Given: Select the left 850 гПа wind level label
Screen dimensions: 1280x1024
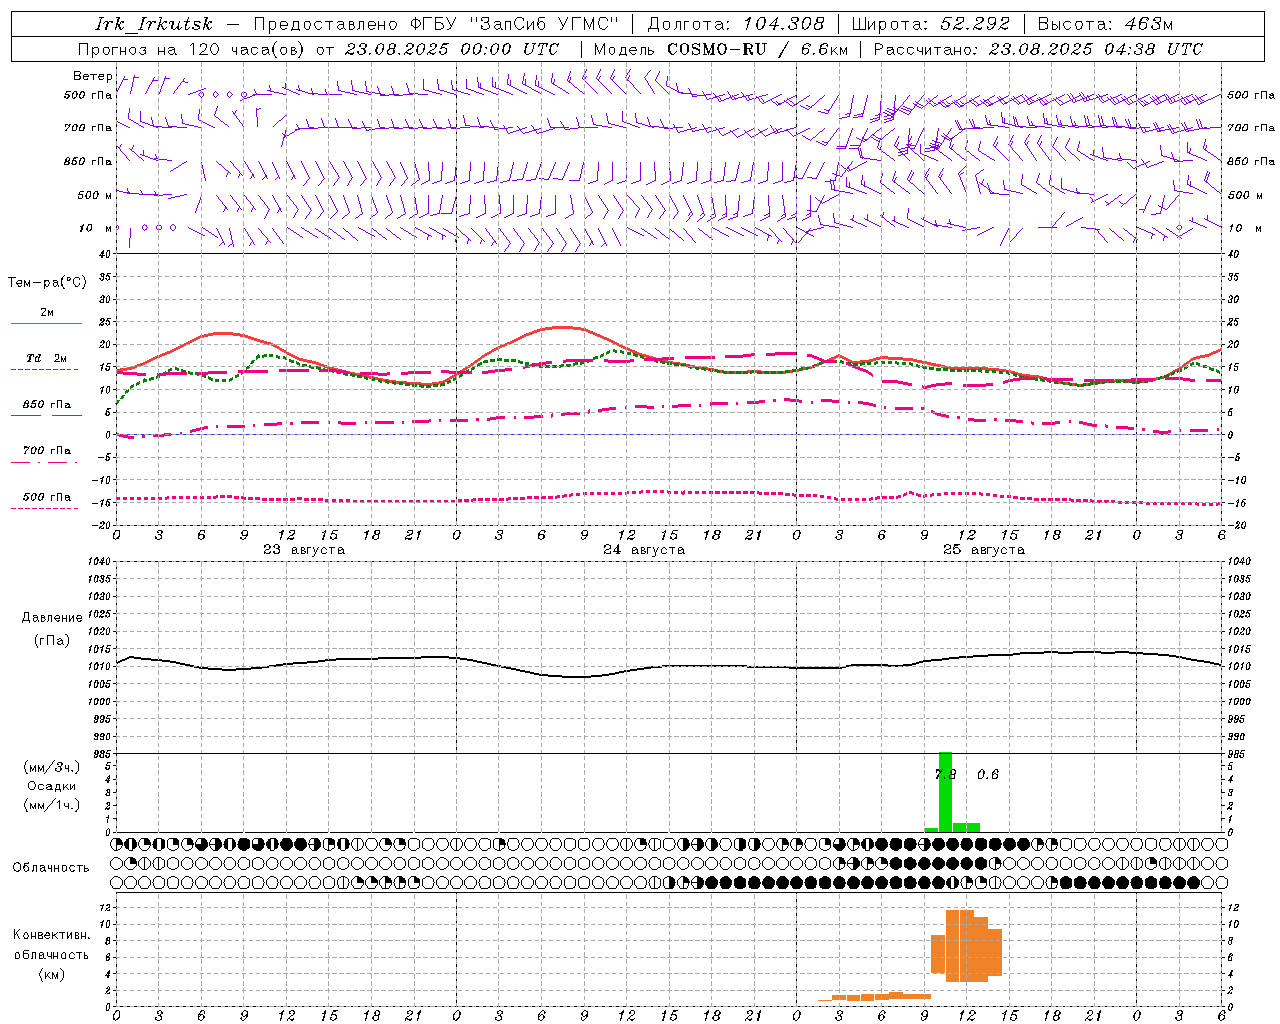Looking at the screenshot, I should (88, 161).
